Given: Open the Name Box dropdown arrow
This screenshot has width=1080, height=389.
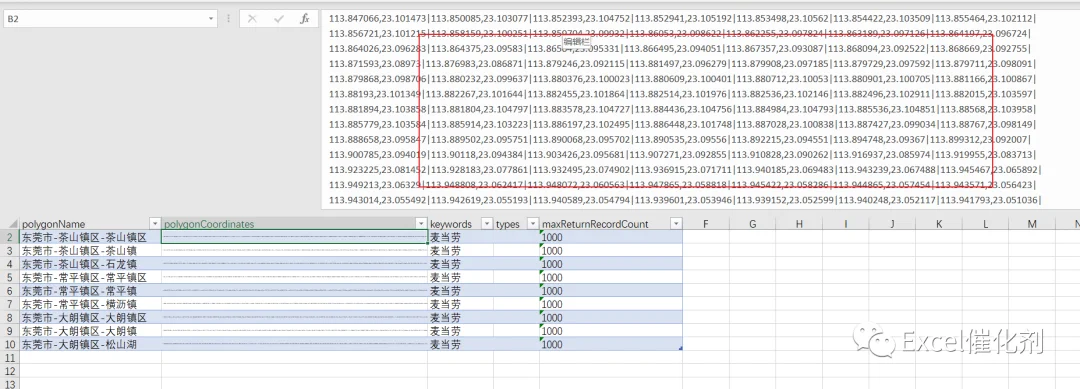Looking at the screenshot, I should point(211,19).
